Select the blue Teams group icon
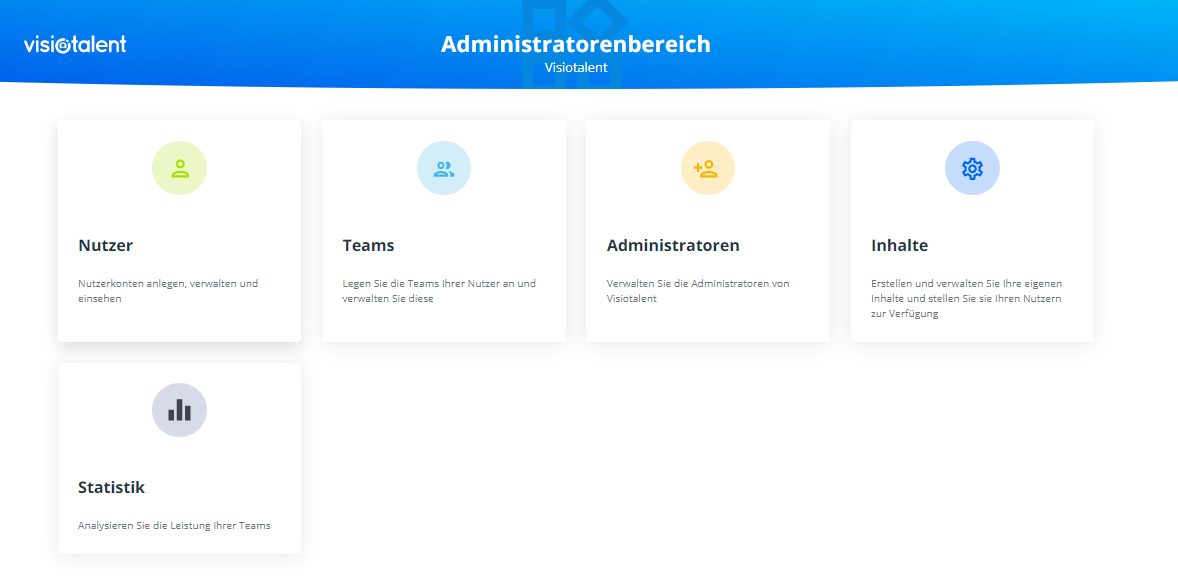The image size is (1178, 583). click(x=443, y=168)
